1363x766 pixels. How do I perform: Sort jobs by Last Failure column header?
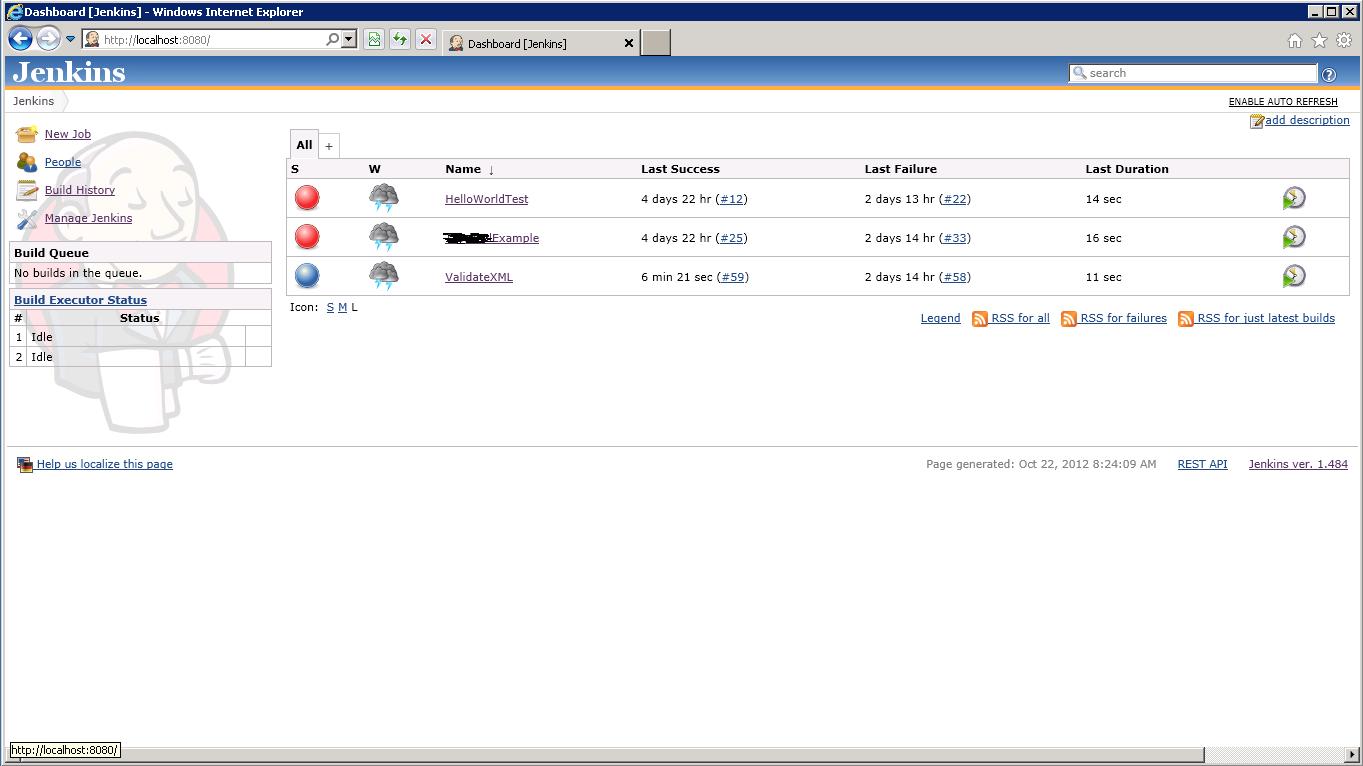coord(901,169)
